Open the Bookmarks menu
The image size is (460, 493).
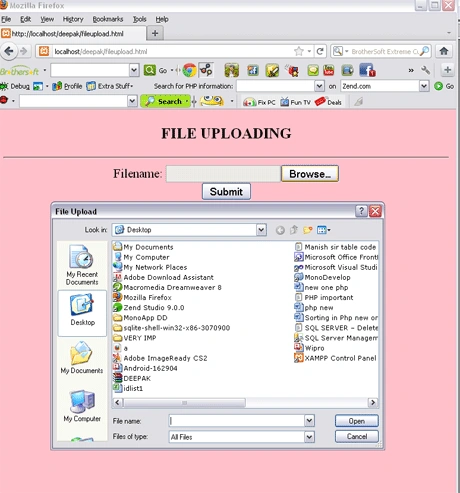pyautogui.click(x=108, y=19)
